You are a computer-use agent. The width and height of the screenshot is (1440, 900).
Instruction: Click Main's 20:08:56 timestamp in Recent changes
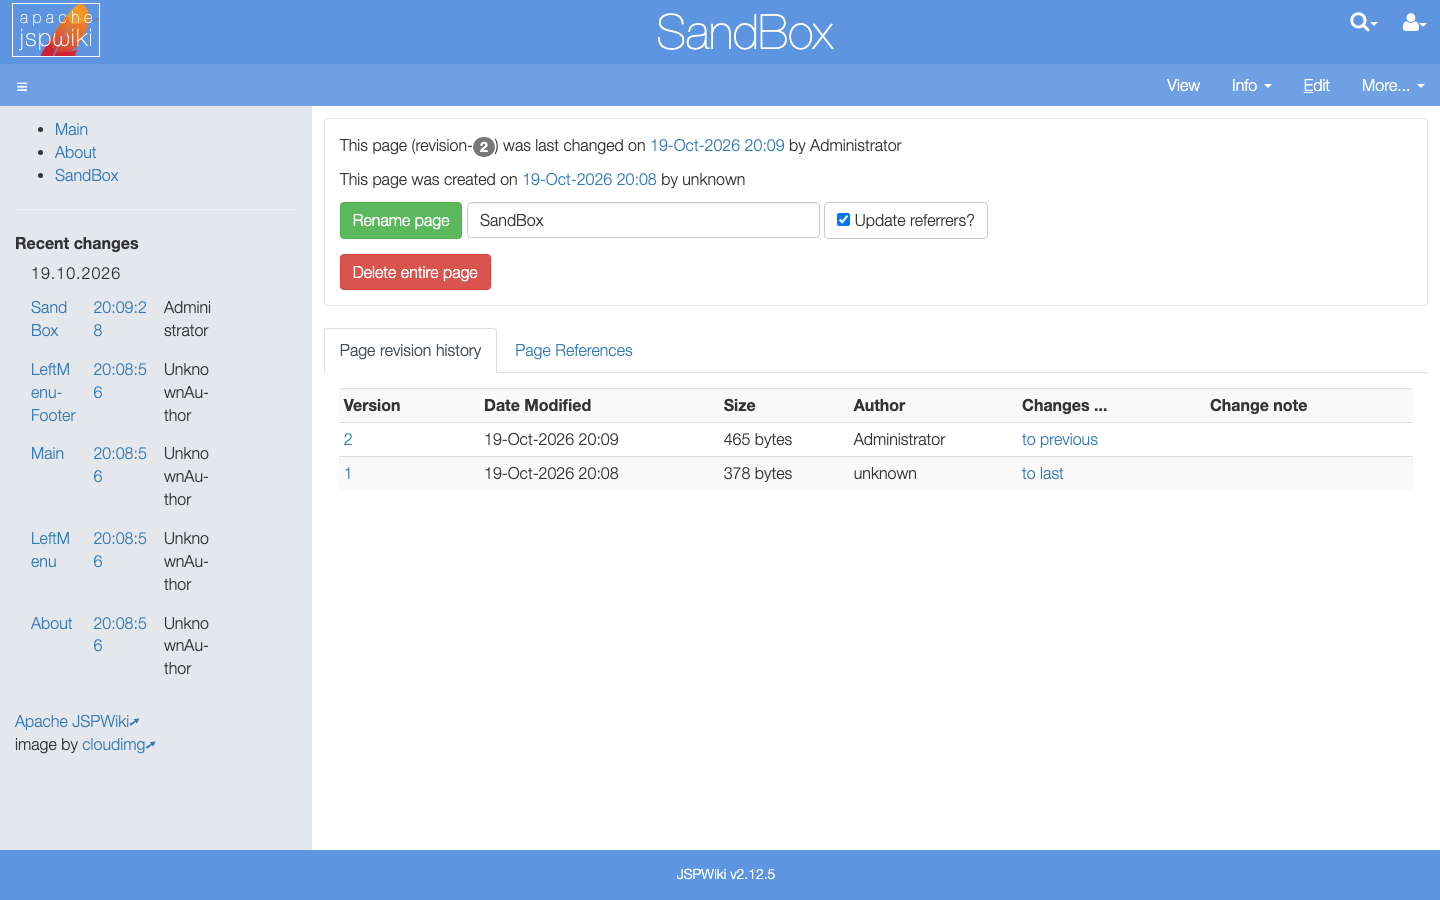click(x=120, y=465)
